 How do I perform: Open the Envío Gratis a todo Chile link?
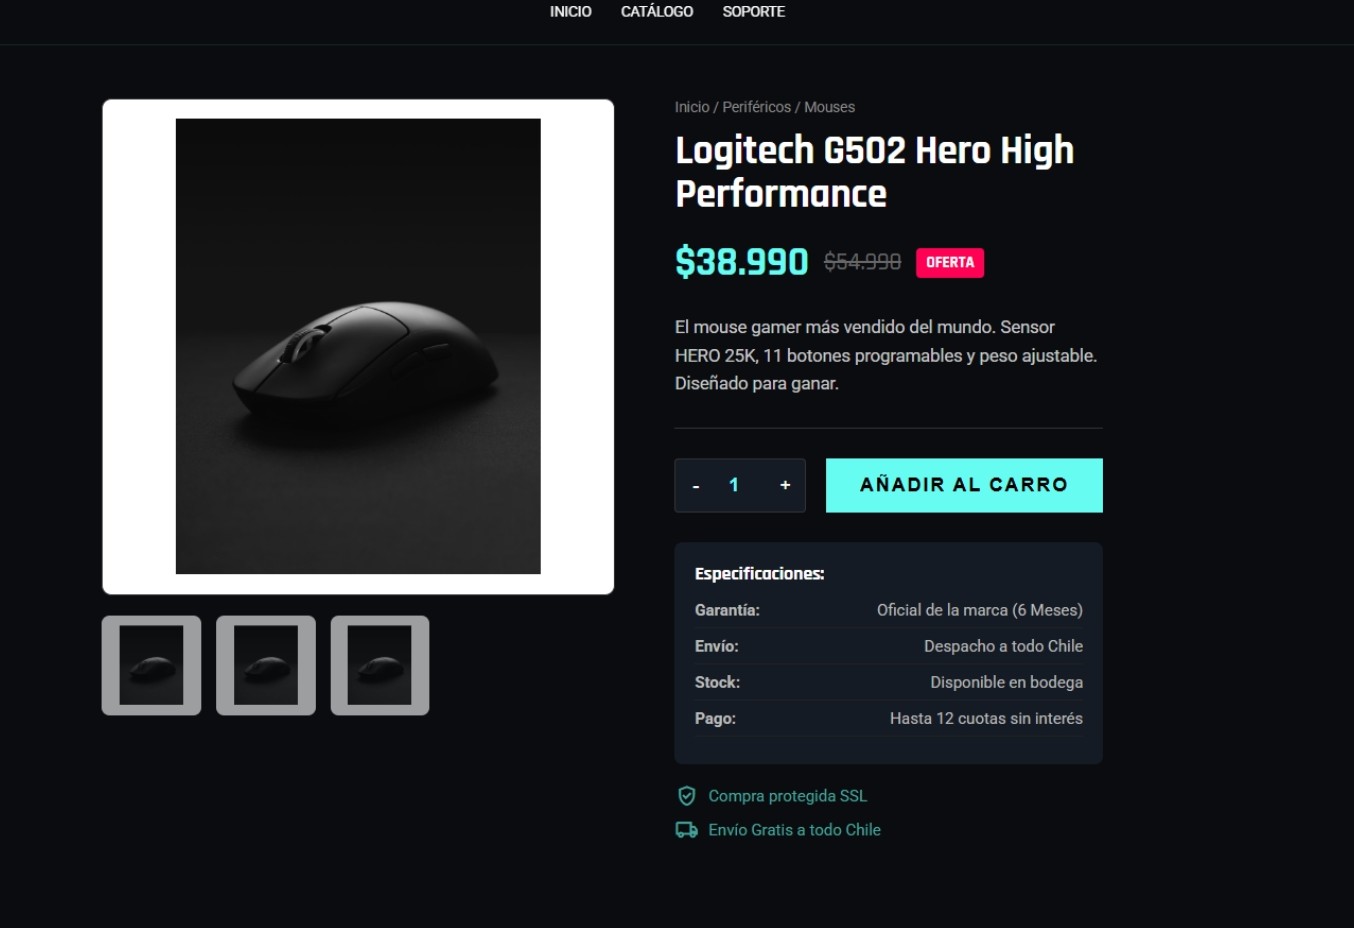pyautogui.click(x=795, y=829)
